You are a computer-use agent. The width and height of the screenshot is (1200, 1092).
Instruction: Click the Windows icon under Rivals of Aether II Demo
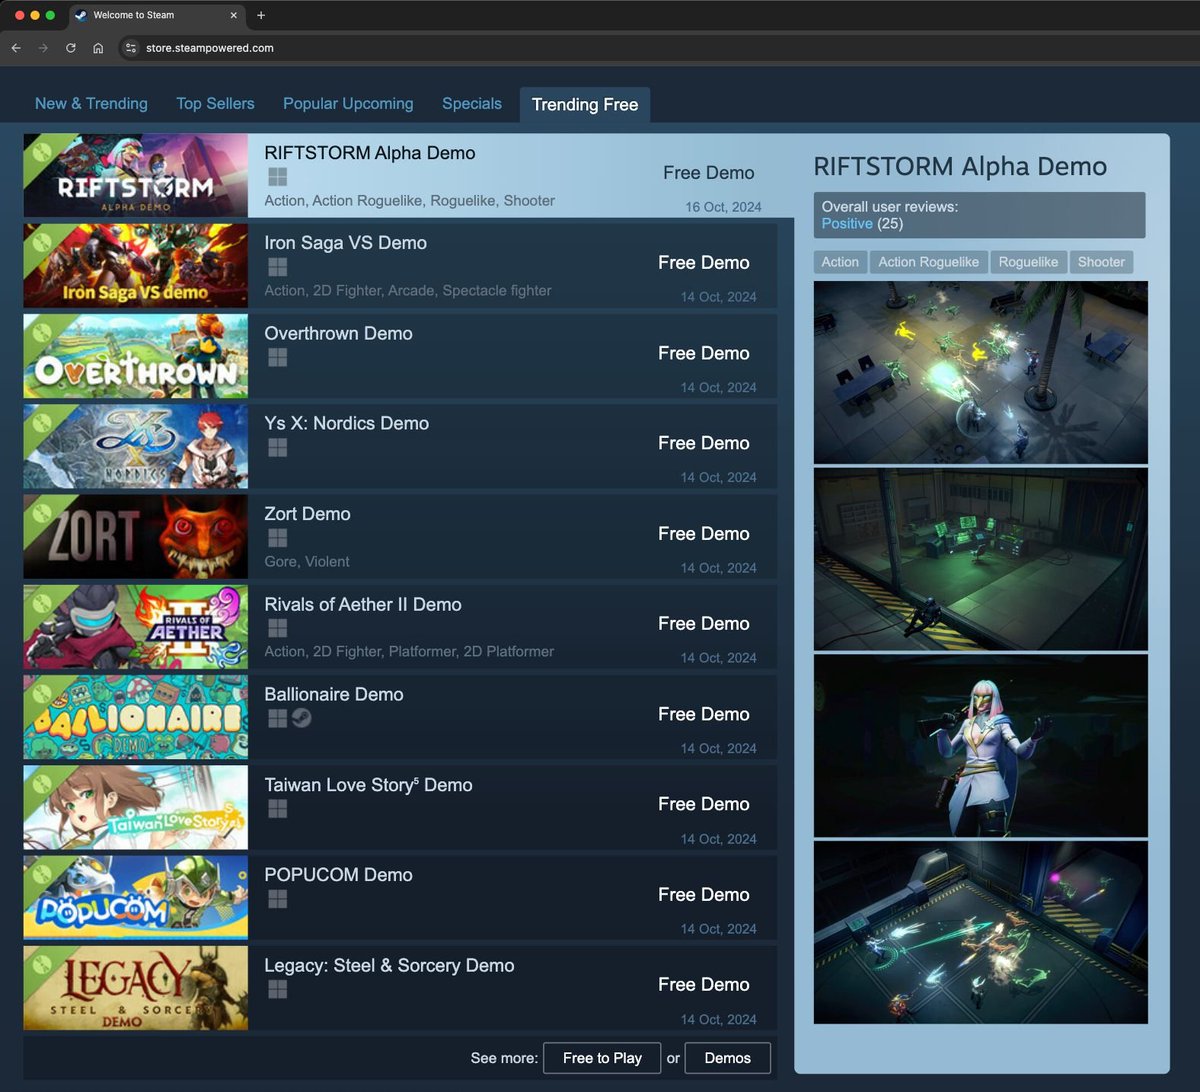click(278, 628)
